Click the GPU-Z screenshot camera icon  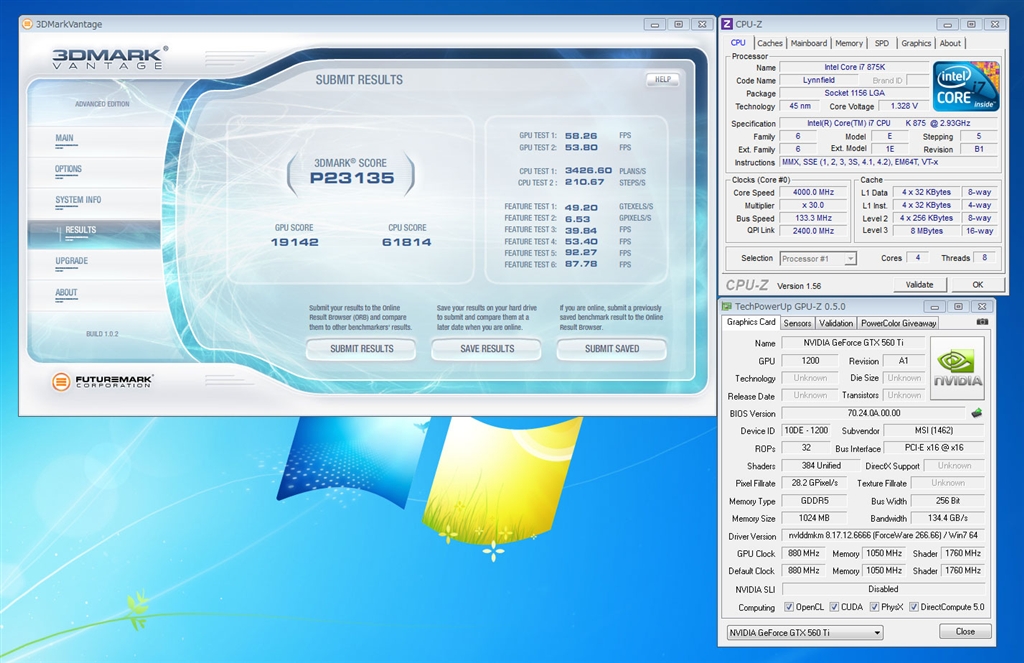(982, 322)
